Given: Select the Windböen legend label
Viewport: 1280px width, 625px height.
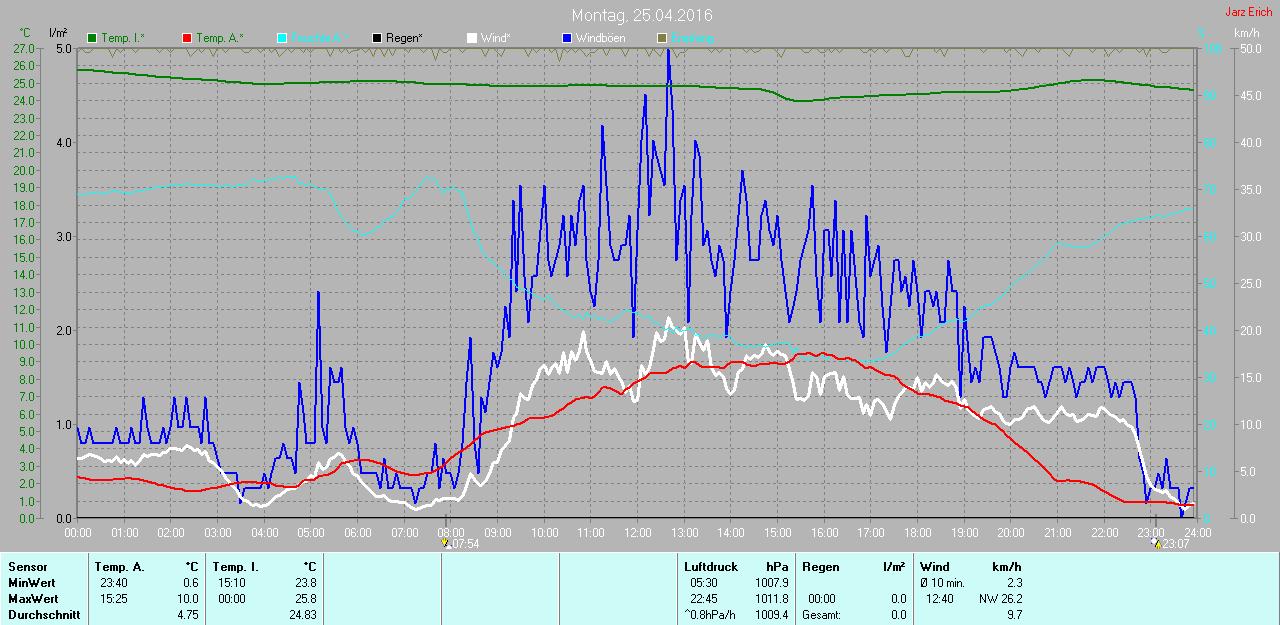Looking at the screenshot, I should (x=600, y=38).
